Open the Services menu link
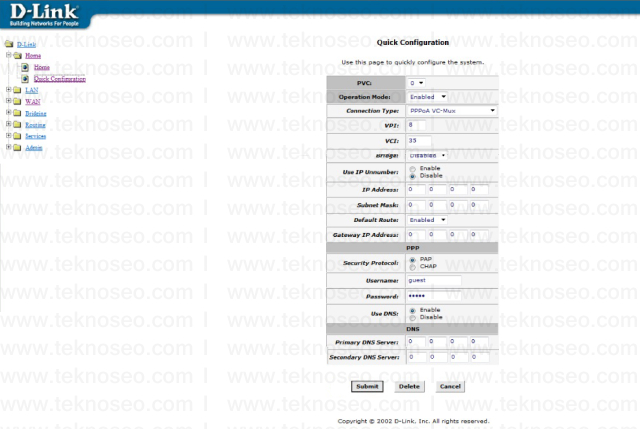Screen dimensions: 640x429 (x=36, y=136)
